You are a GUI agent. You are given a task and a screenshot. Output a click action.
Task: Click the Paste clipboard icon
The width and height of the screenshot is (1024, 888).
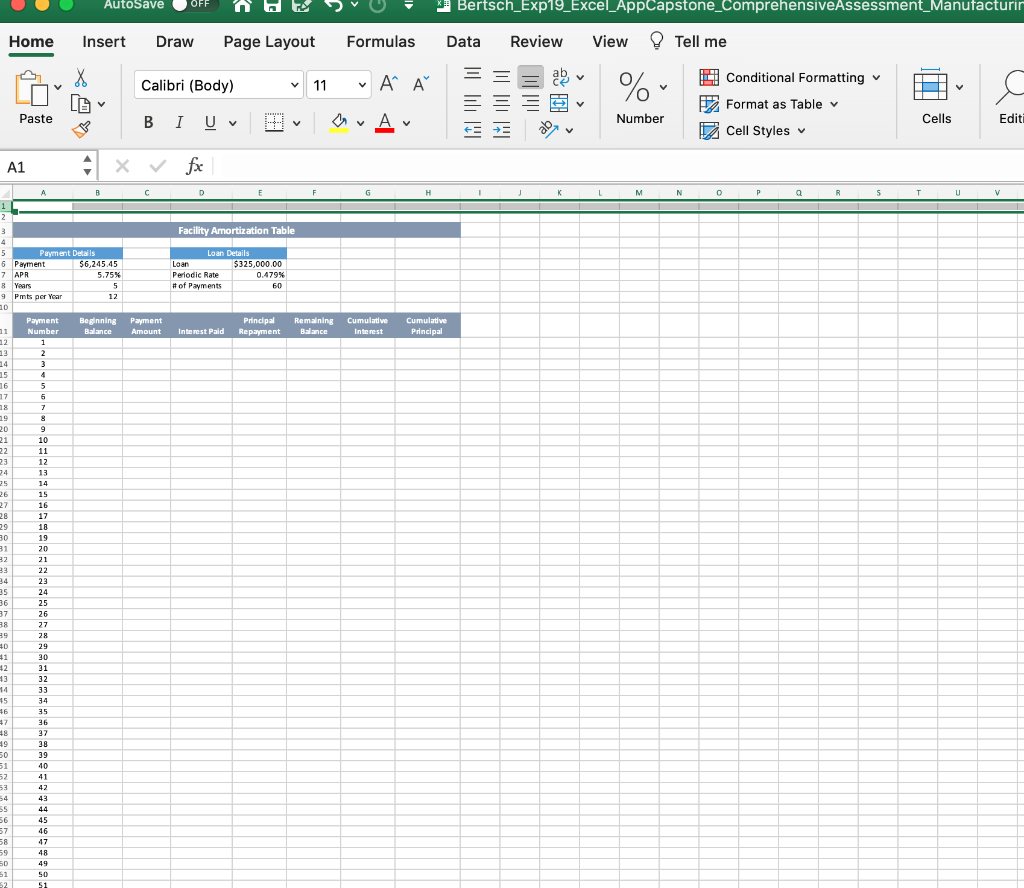(x=31, y=88)
